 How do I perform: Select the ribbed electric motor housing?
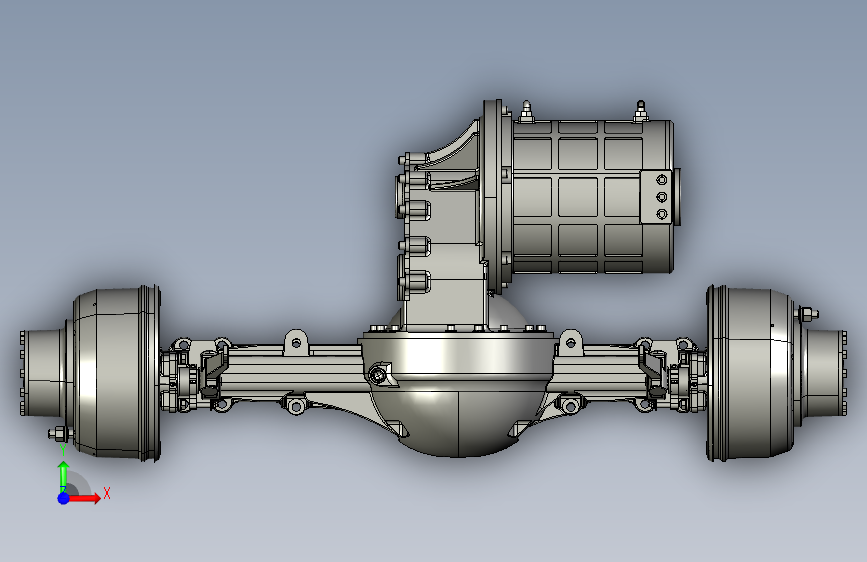[x=591, y=196]
